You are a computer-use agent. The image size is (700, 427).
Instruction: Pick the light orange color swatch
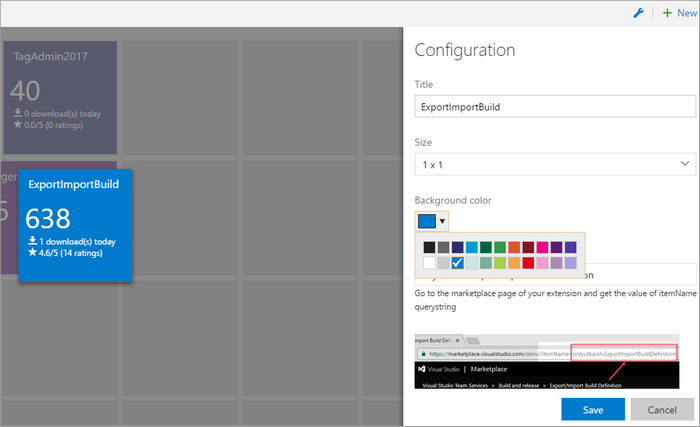pyautogui.click(x=514, y=263)
